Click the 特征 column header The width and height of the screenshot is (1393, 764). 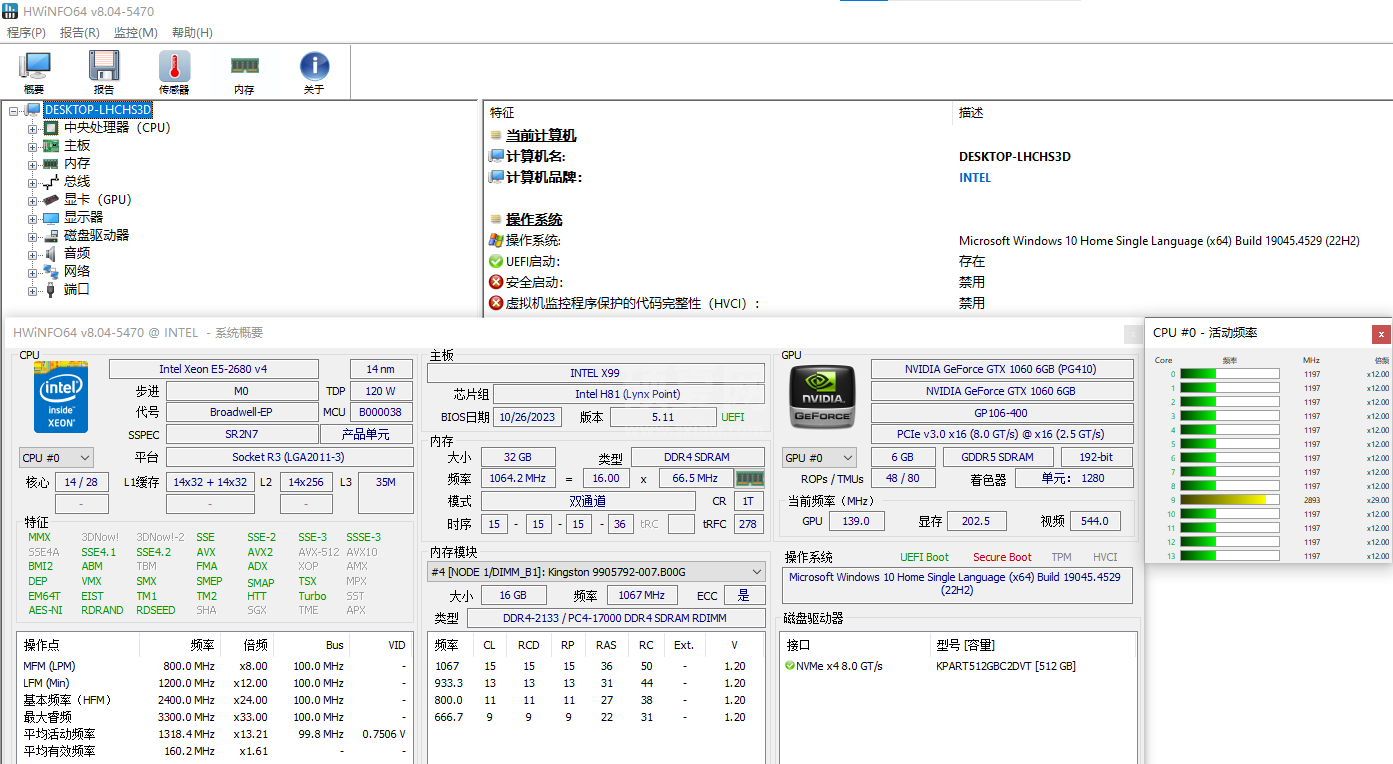pos(502,113)
